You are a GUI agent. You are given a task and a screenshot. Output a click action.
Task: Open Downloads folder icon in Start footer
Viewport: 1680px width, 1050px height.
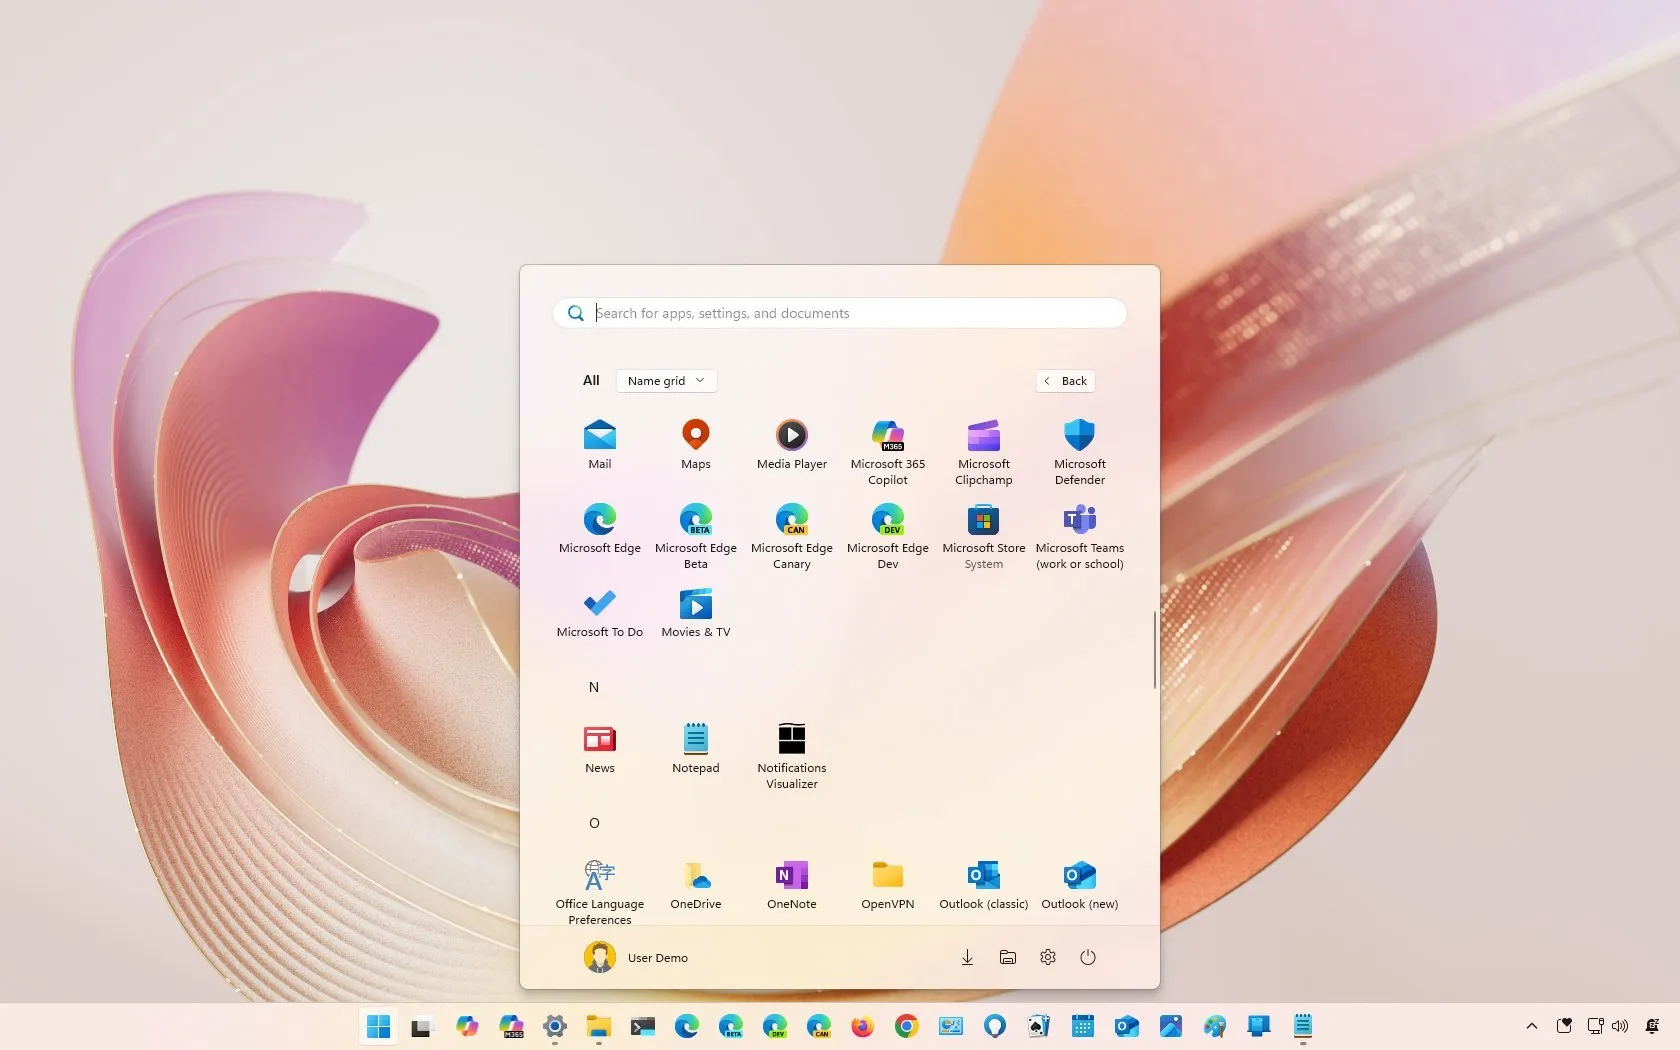coord(967,958)
